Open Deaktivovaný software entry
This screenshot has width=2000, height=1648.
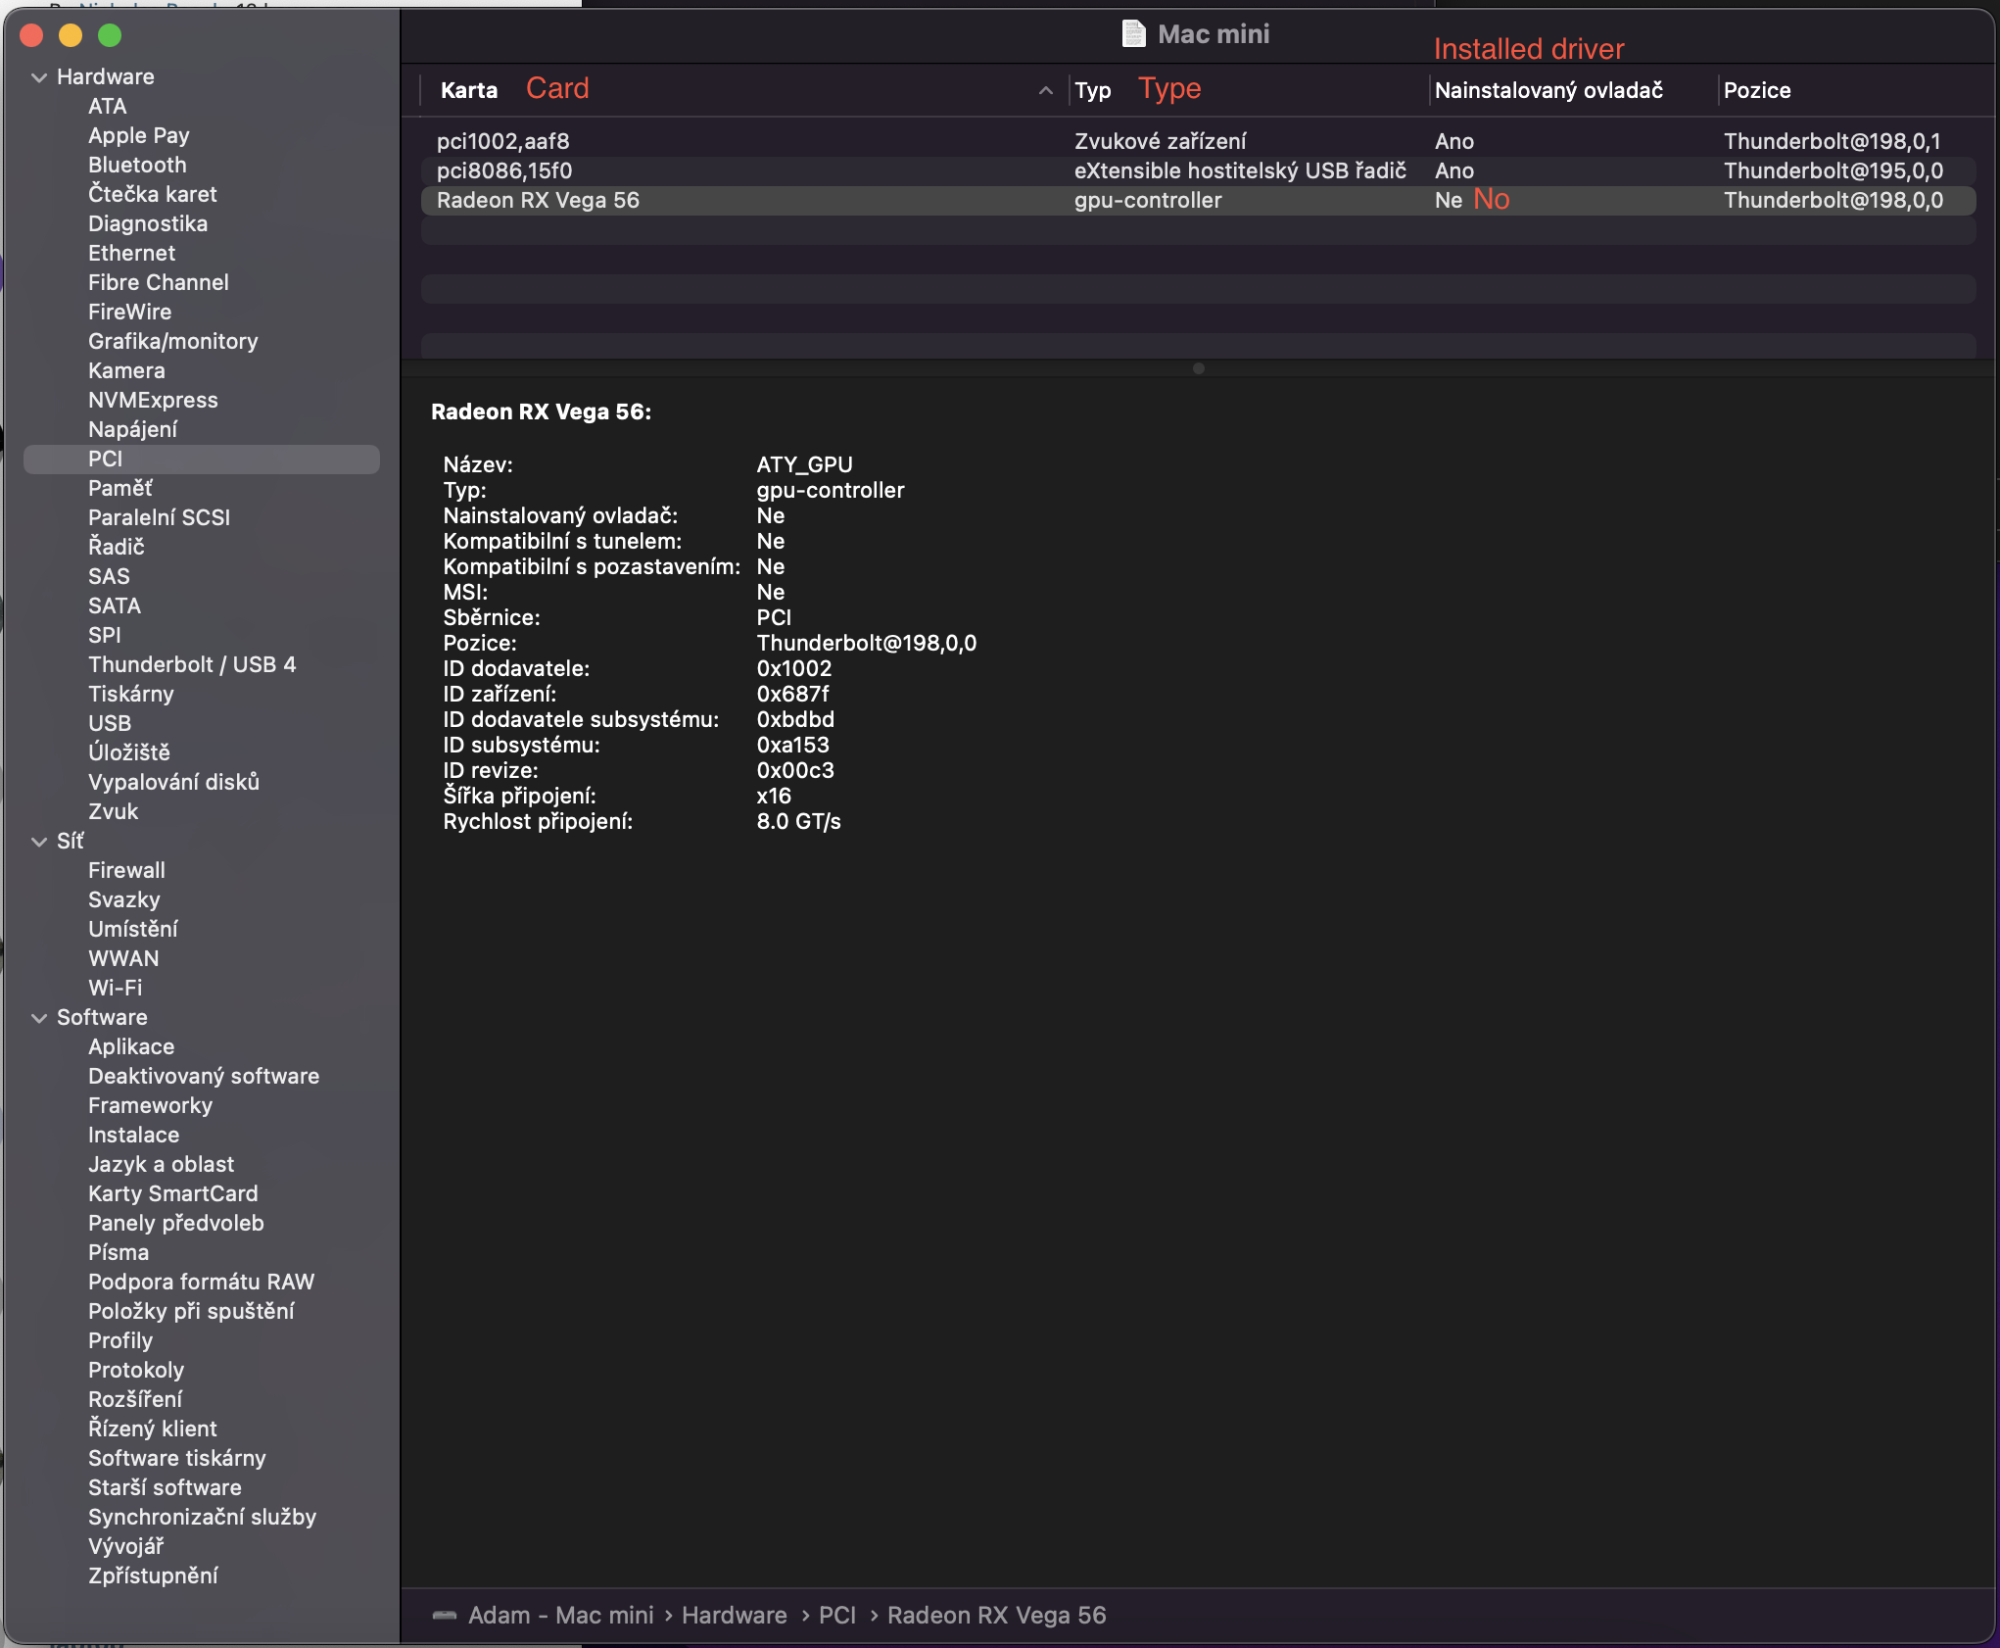204,1077
